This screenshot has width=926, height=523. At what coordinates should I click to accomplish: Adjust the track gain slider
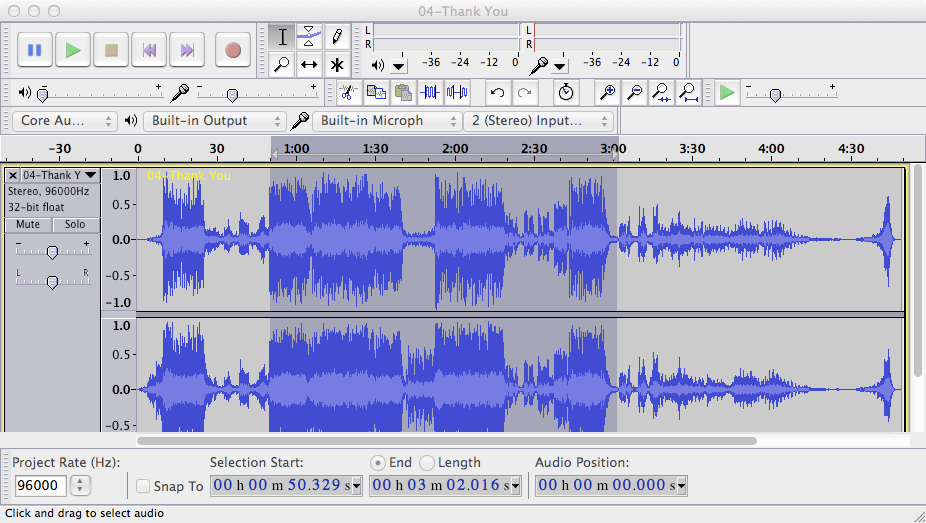point(53,251)
